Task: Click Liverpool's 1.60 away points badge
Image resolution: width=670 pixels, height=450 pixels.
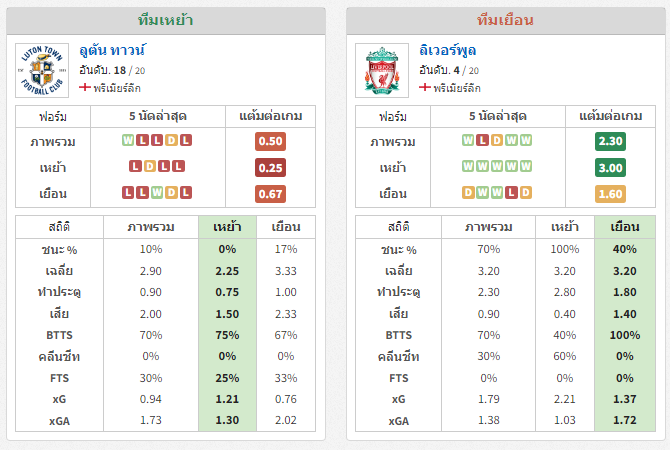Action: 610,194
